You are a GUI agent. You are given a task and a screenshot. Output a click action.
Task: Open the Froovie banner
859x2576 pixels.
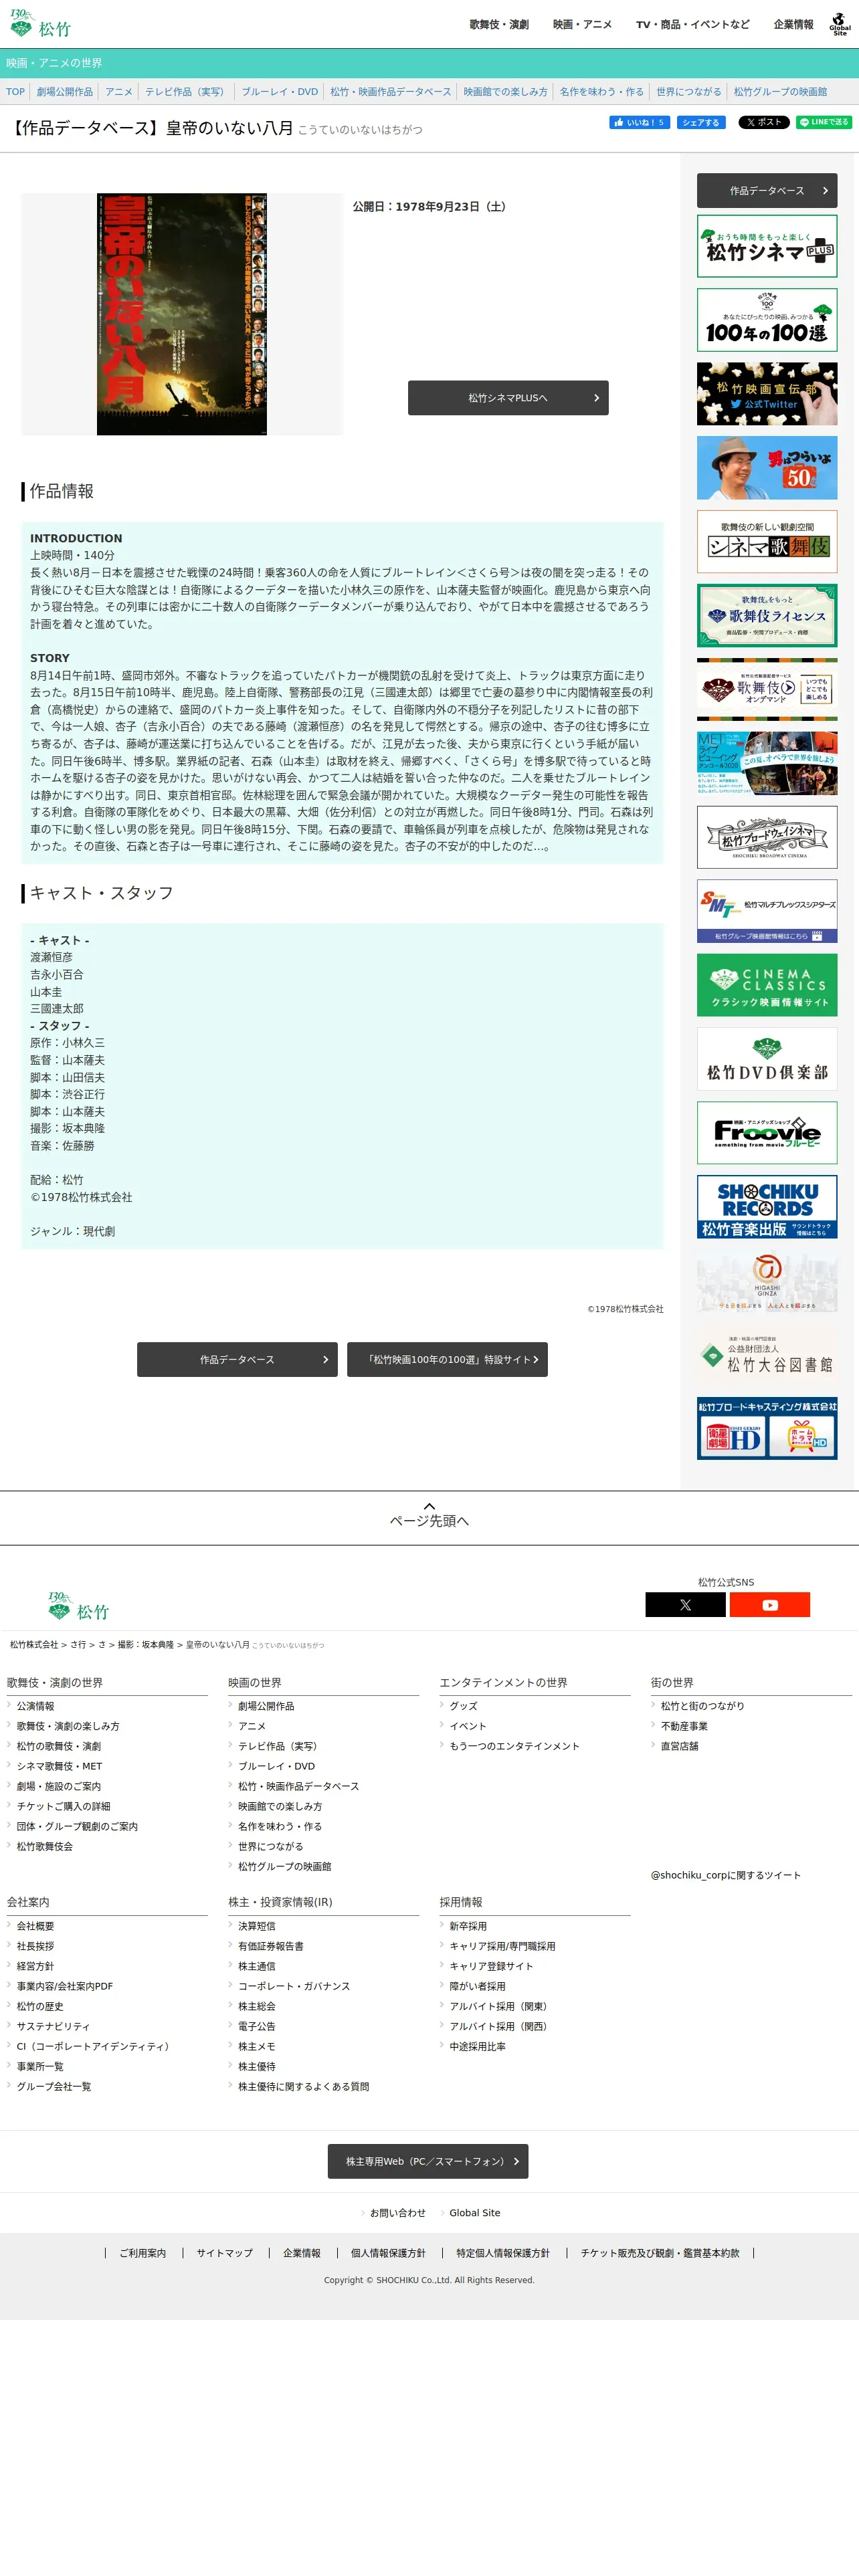tap(767, 1133)
